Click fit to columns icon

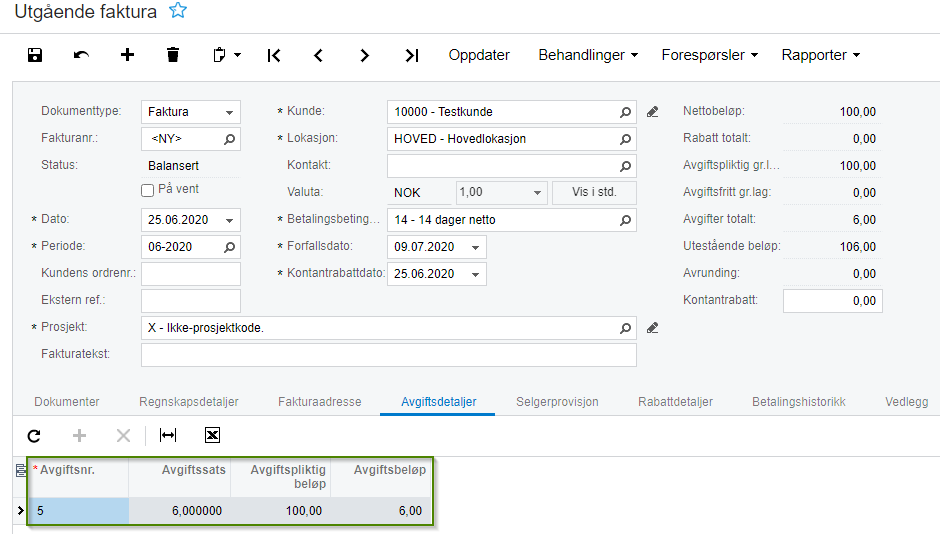pos(168,435)
